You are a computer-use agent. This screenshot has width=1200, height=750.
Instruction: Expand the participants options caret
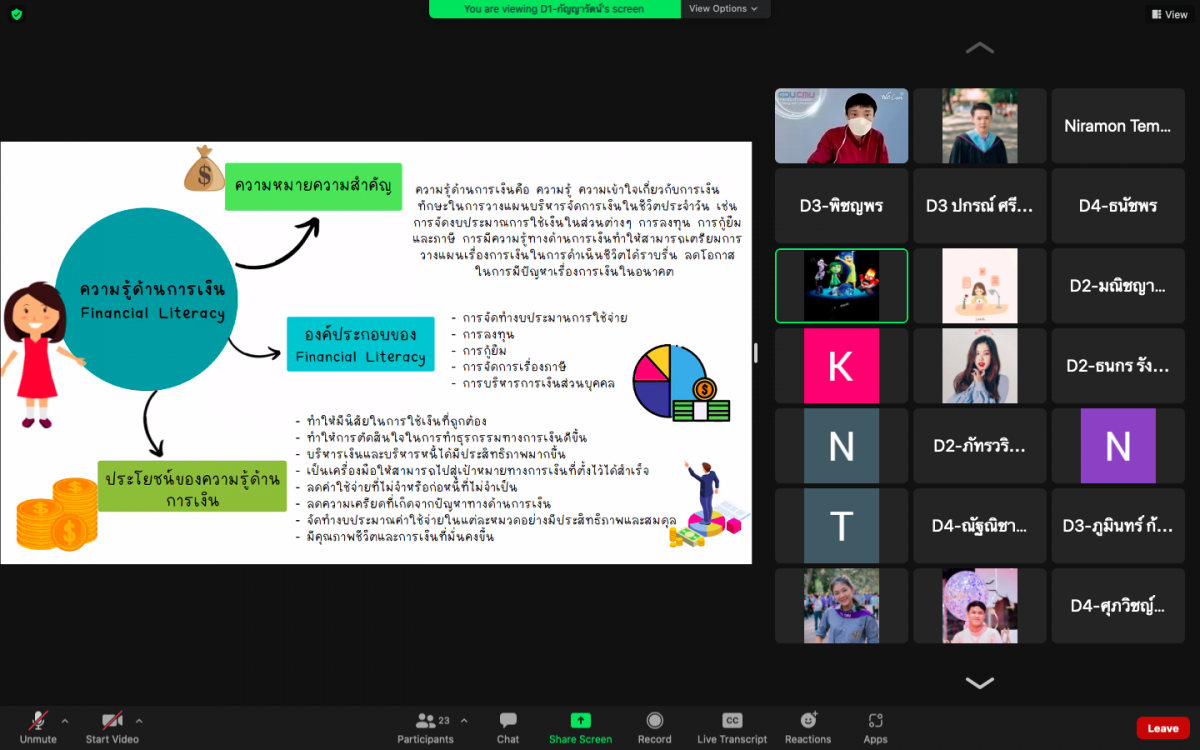(x=464, y=720)
